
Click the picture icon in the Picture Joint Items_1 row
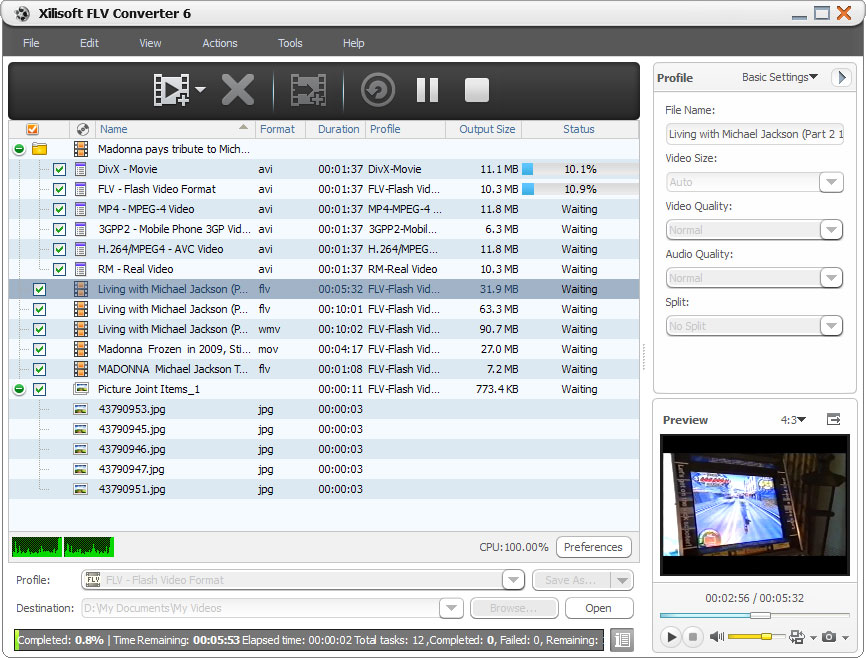point(81,389)
